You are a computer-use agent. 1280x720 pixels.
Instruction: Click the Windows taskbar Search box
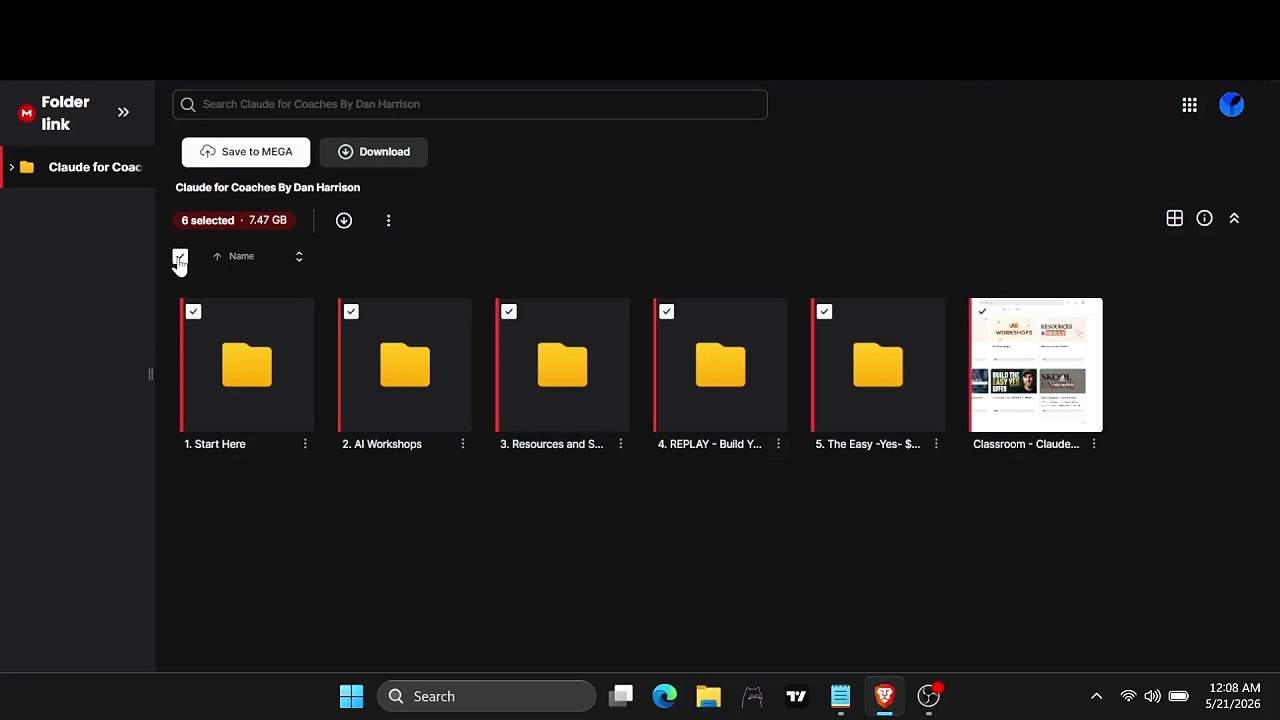[486, 696]
